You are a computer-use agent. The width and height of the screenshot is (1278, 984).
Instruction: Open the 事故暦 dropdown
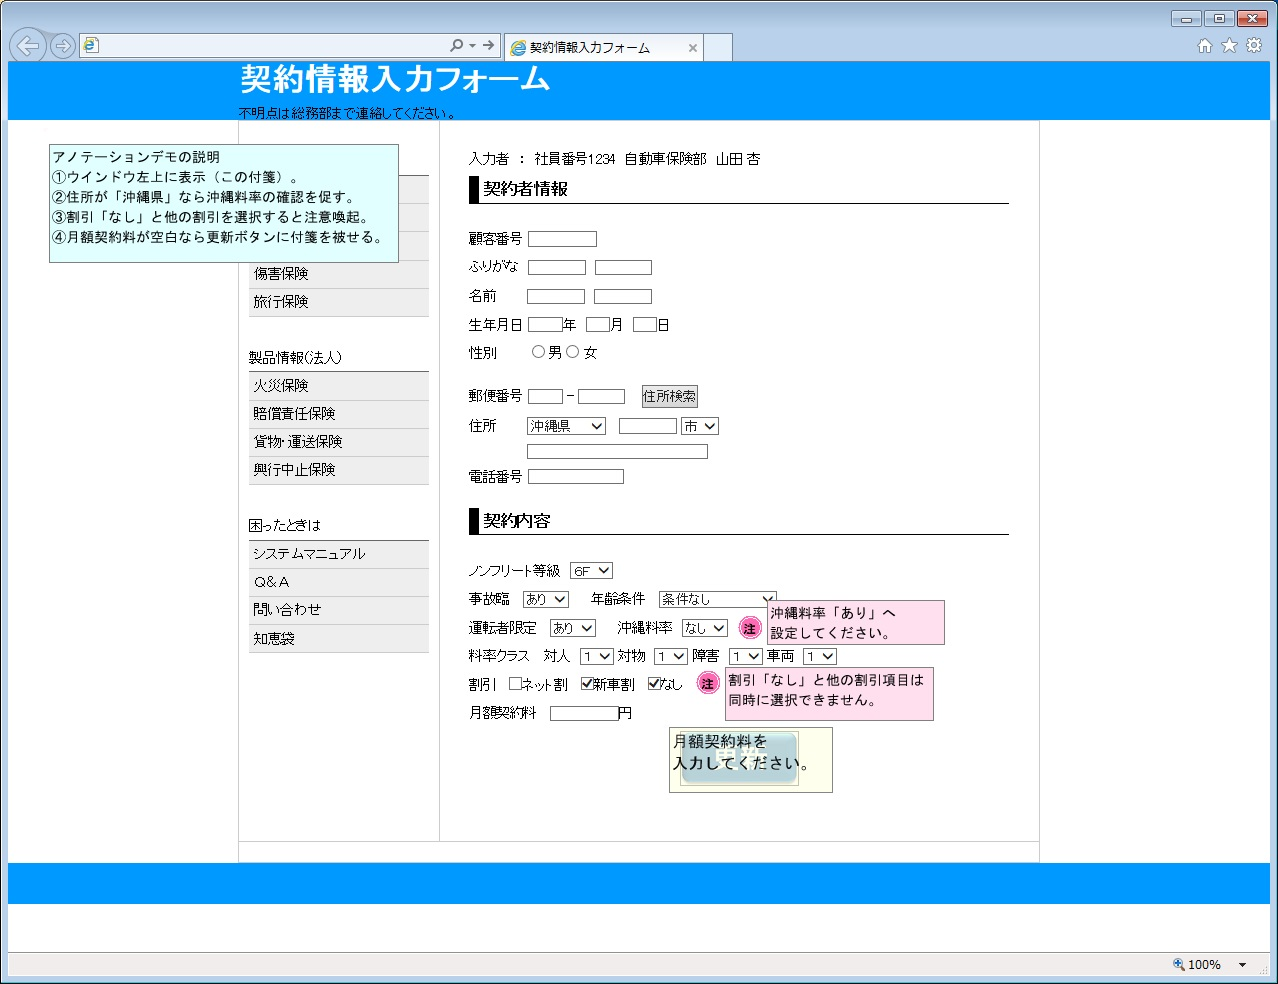point(546,599)
